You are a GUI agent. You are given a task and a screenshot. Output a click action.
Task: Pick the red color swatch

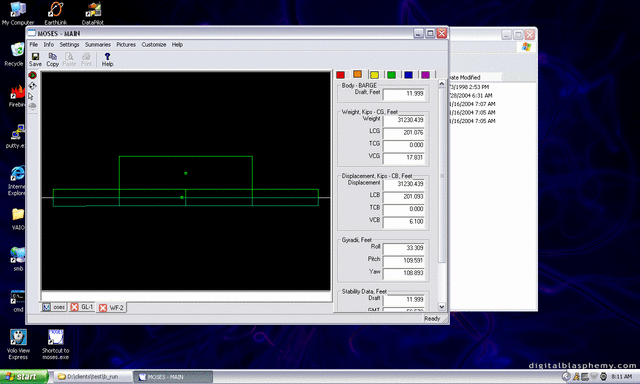click(x=340, y=75)
